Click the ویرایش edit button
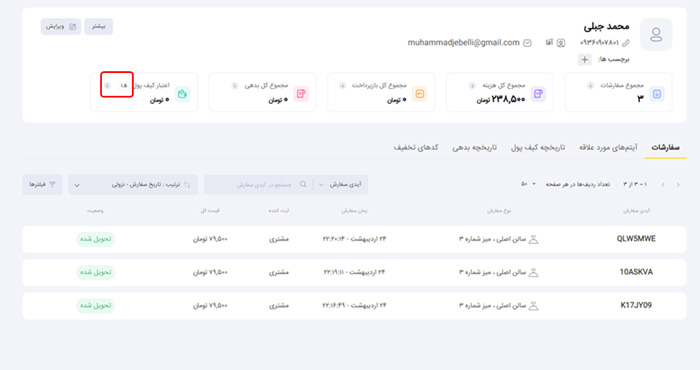The image size is (700, 370). (x=61, y=27)
